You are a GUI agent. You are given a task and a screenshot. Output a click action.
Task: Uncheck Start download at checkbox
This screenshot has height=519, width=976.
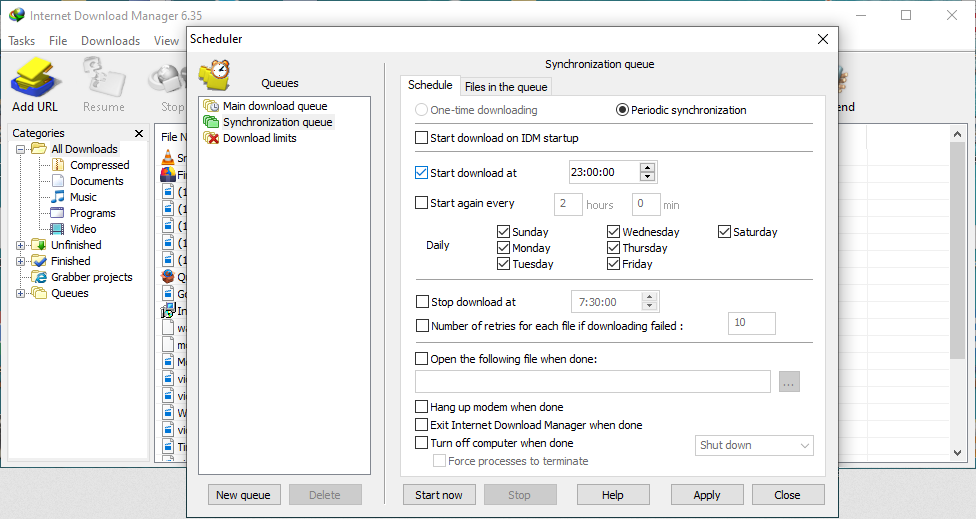(x=421, y=172)
